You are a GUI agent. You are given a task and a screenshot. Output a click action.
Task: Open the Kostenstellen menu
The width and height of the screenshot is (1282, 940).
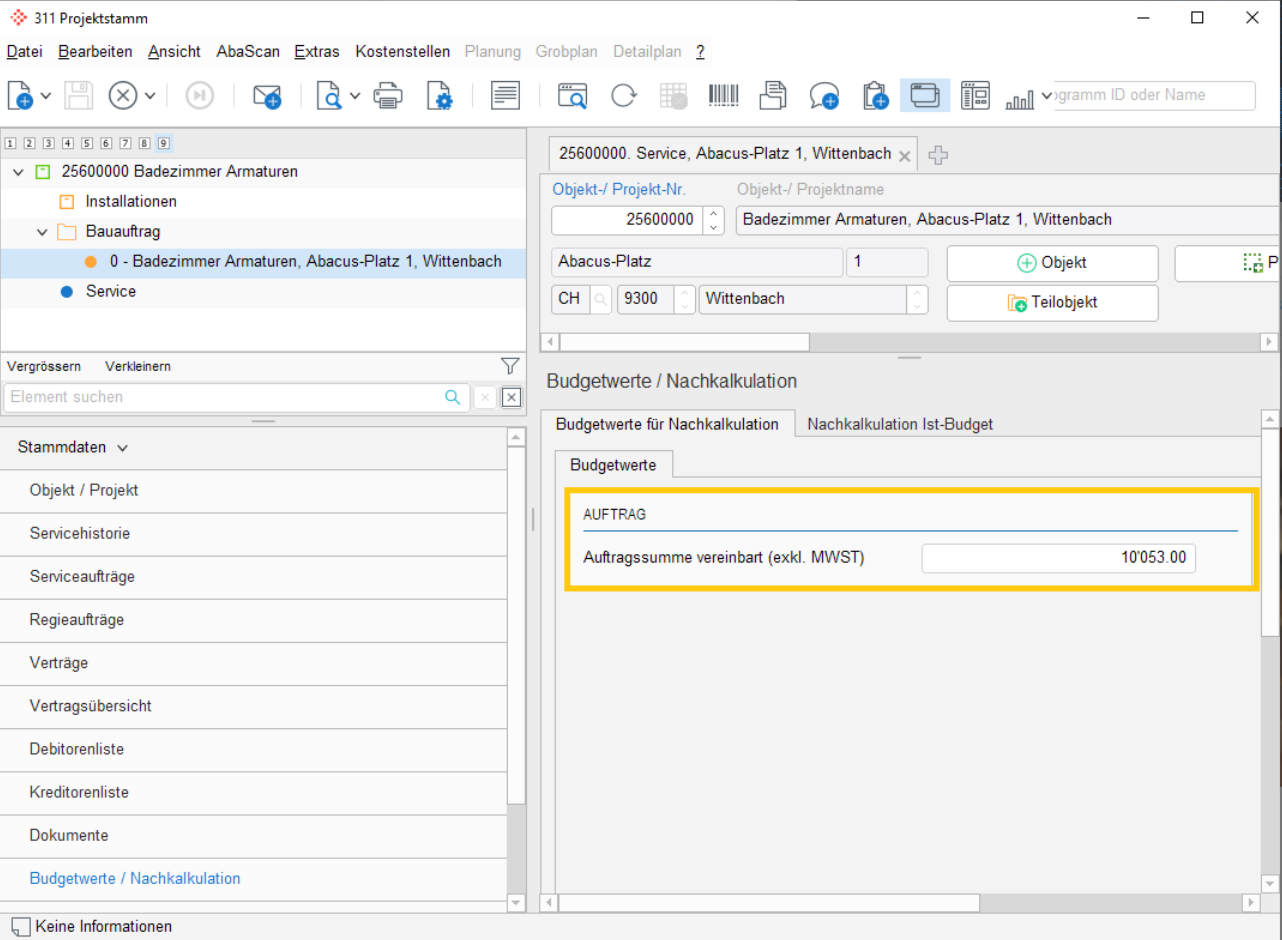(403, 51)
